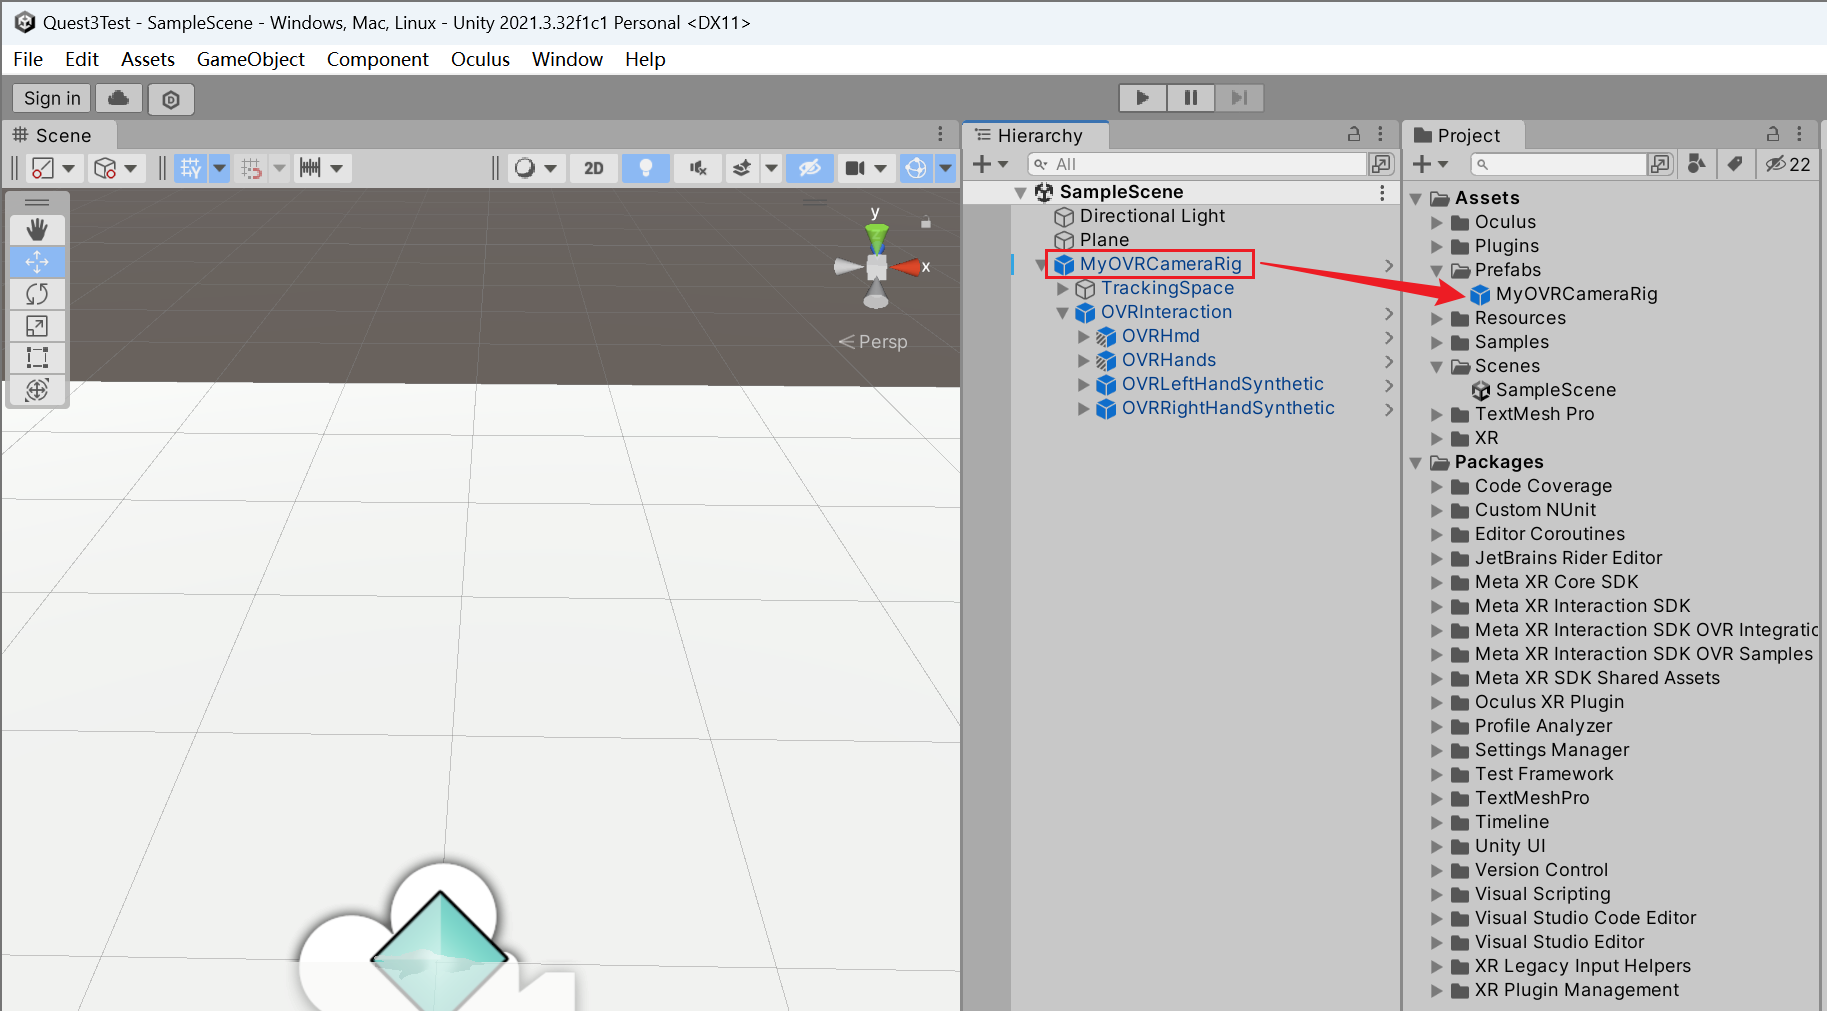This screenshot has height=1011, width=1827.
Task: Toggle scene visibility hidden-objects eye button
Action: (810, 168)
